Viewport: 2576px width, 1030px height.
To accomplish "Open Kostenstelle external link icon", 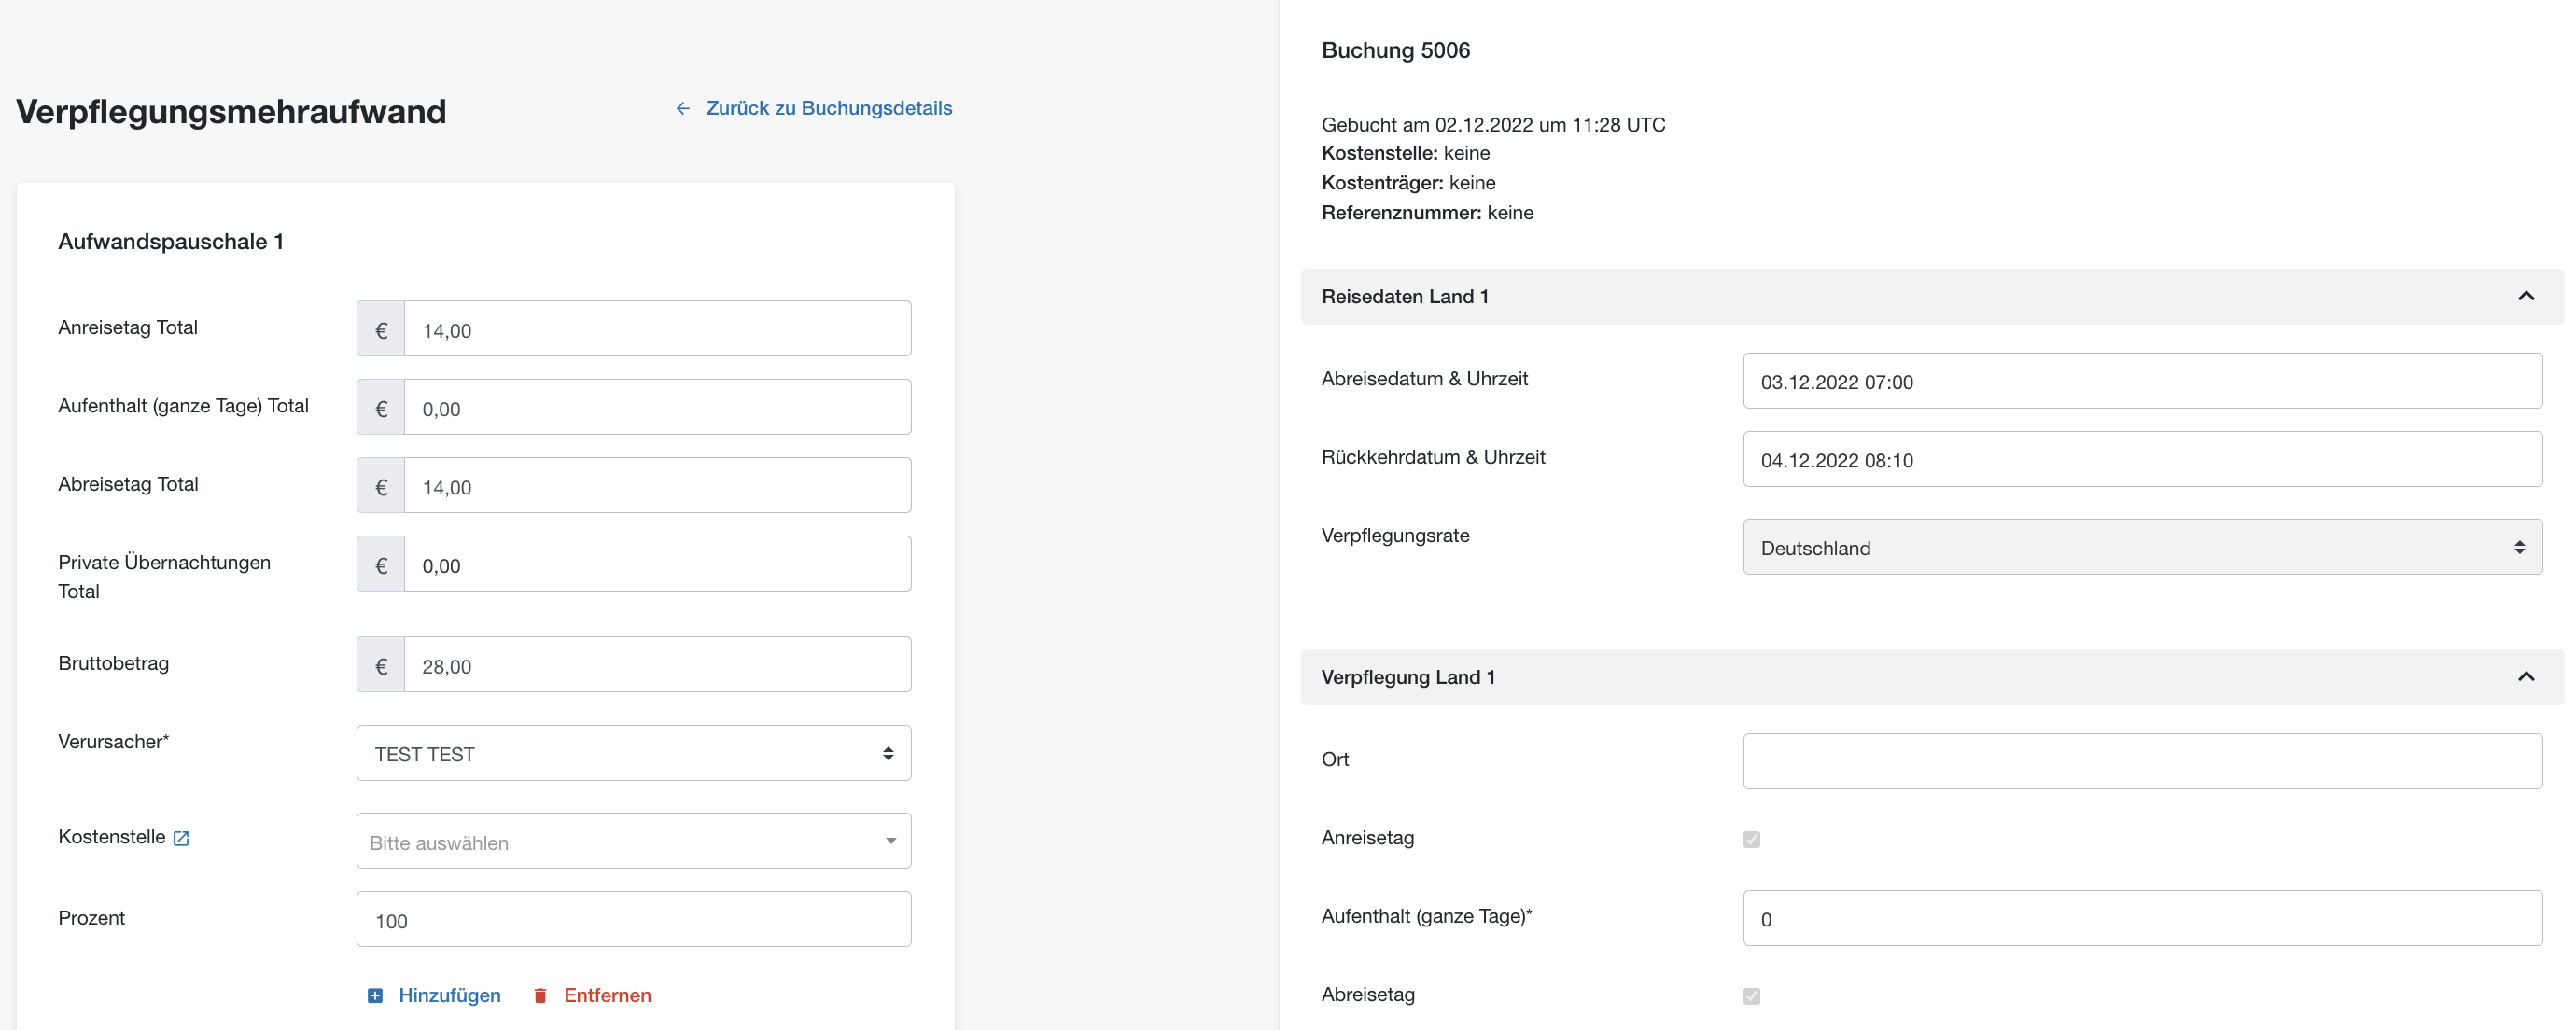I will (x=181, y=838).
